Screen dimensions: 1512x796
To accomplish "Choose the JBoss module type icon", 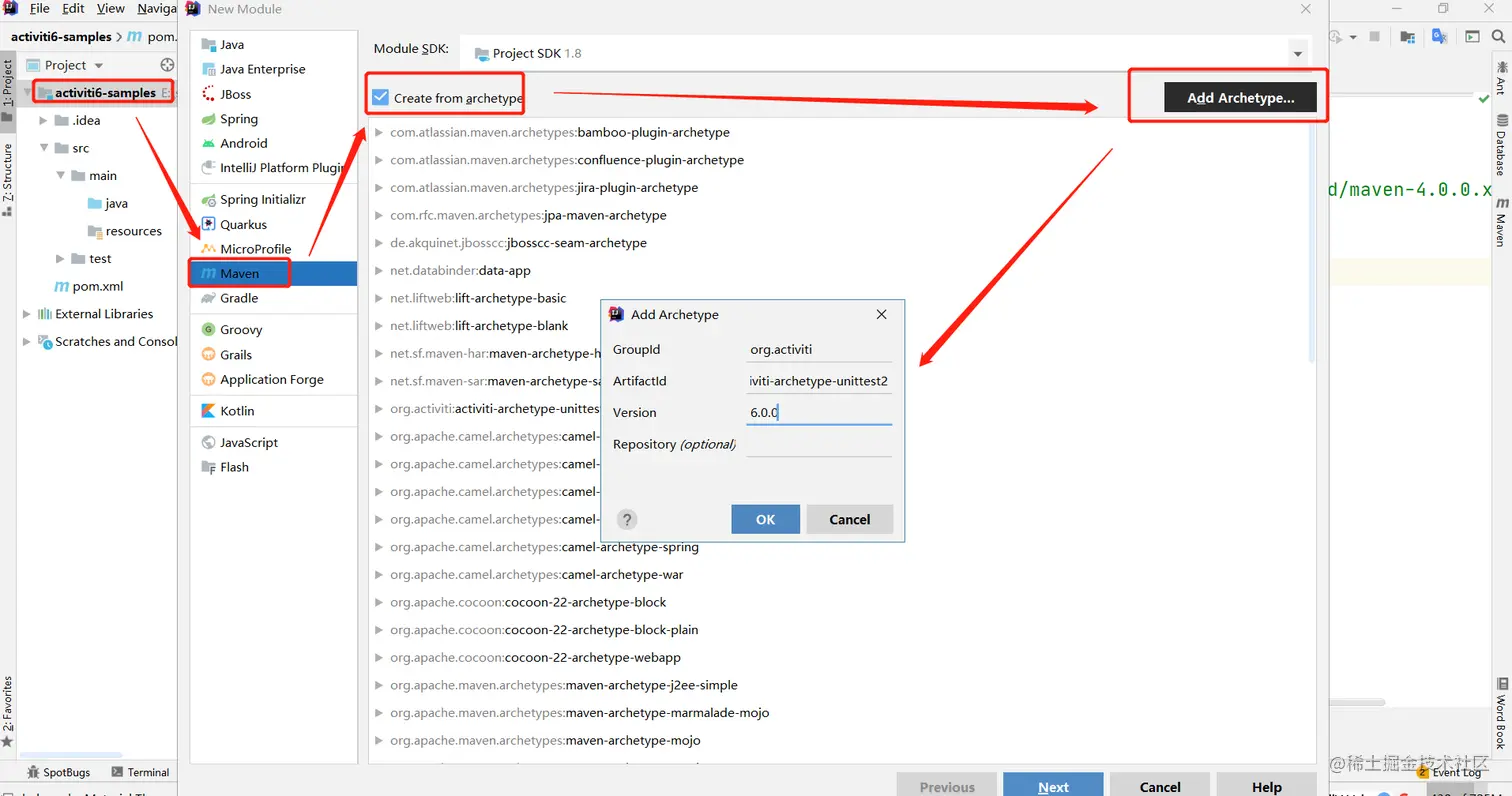I will tap(208, 94).
